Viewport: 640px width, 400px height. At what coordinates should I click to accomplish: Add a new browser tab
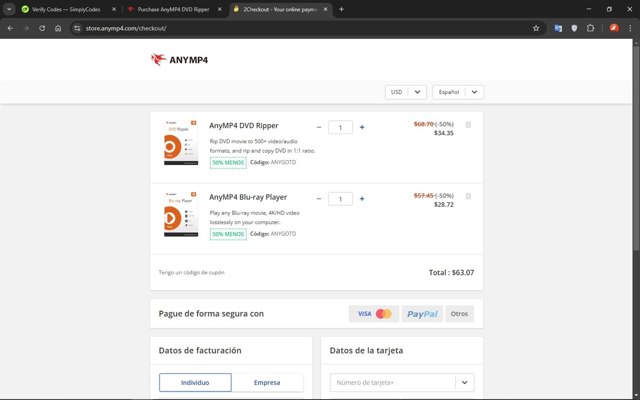[341, 9]
